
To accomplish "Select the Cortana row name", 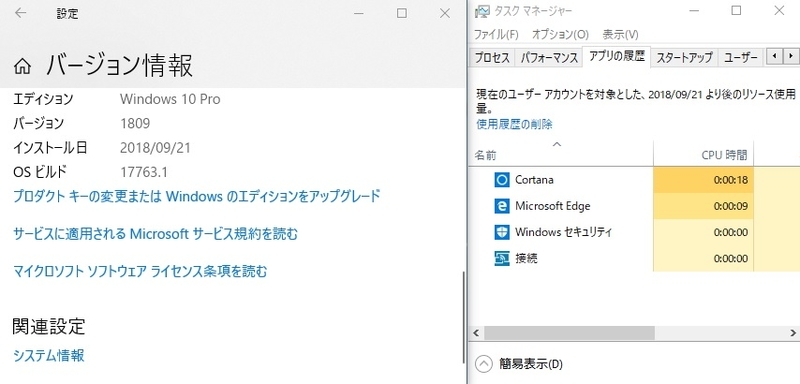I will [x=534, y=180].
